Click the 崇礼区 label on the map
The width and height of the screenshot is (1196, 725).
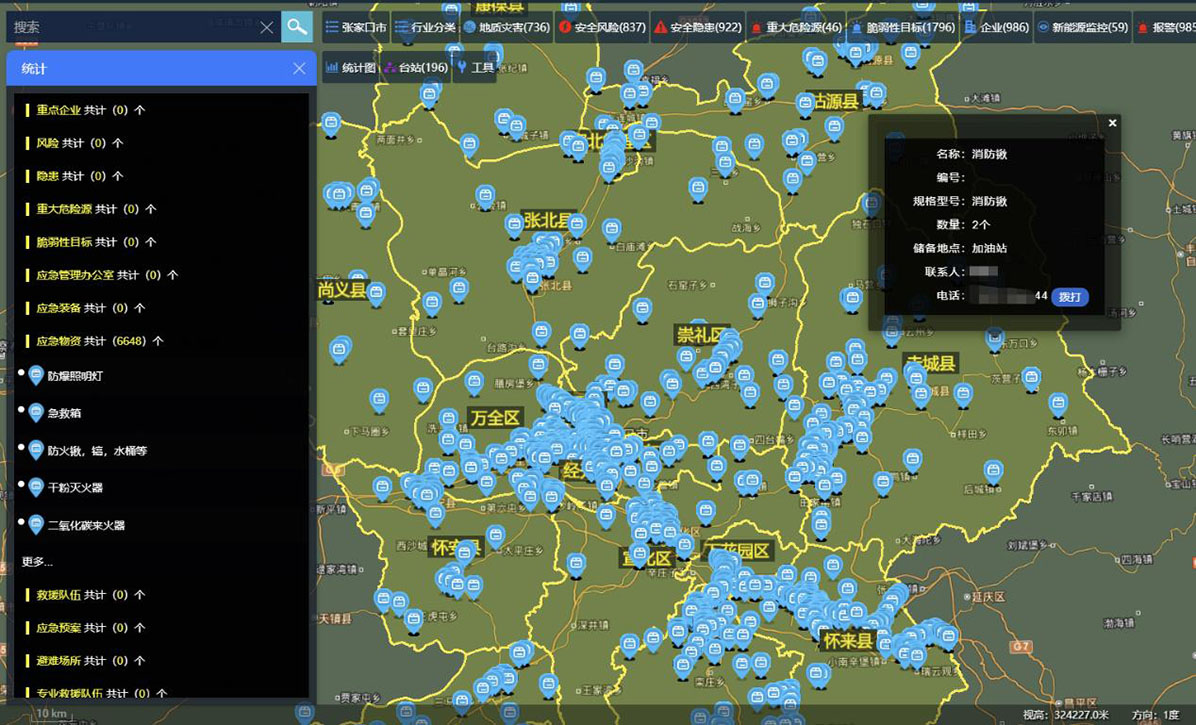pyautogui.click(x=700, y=335)
